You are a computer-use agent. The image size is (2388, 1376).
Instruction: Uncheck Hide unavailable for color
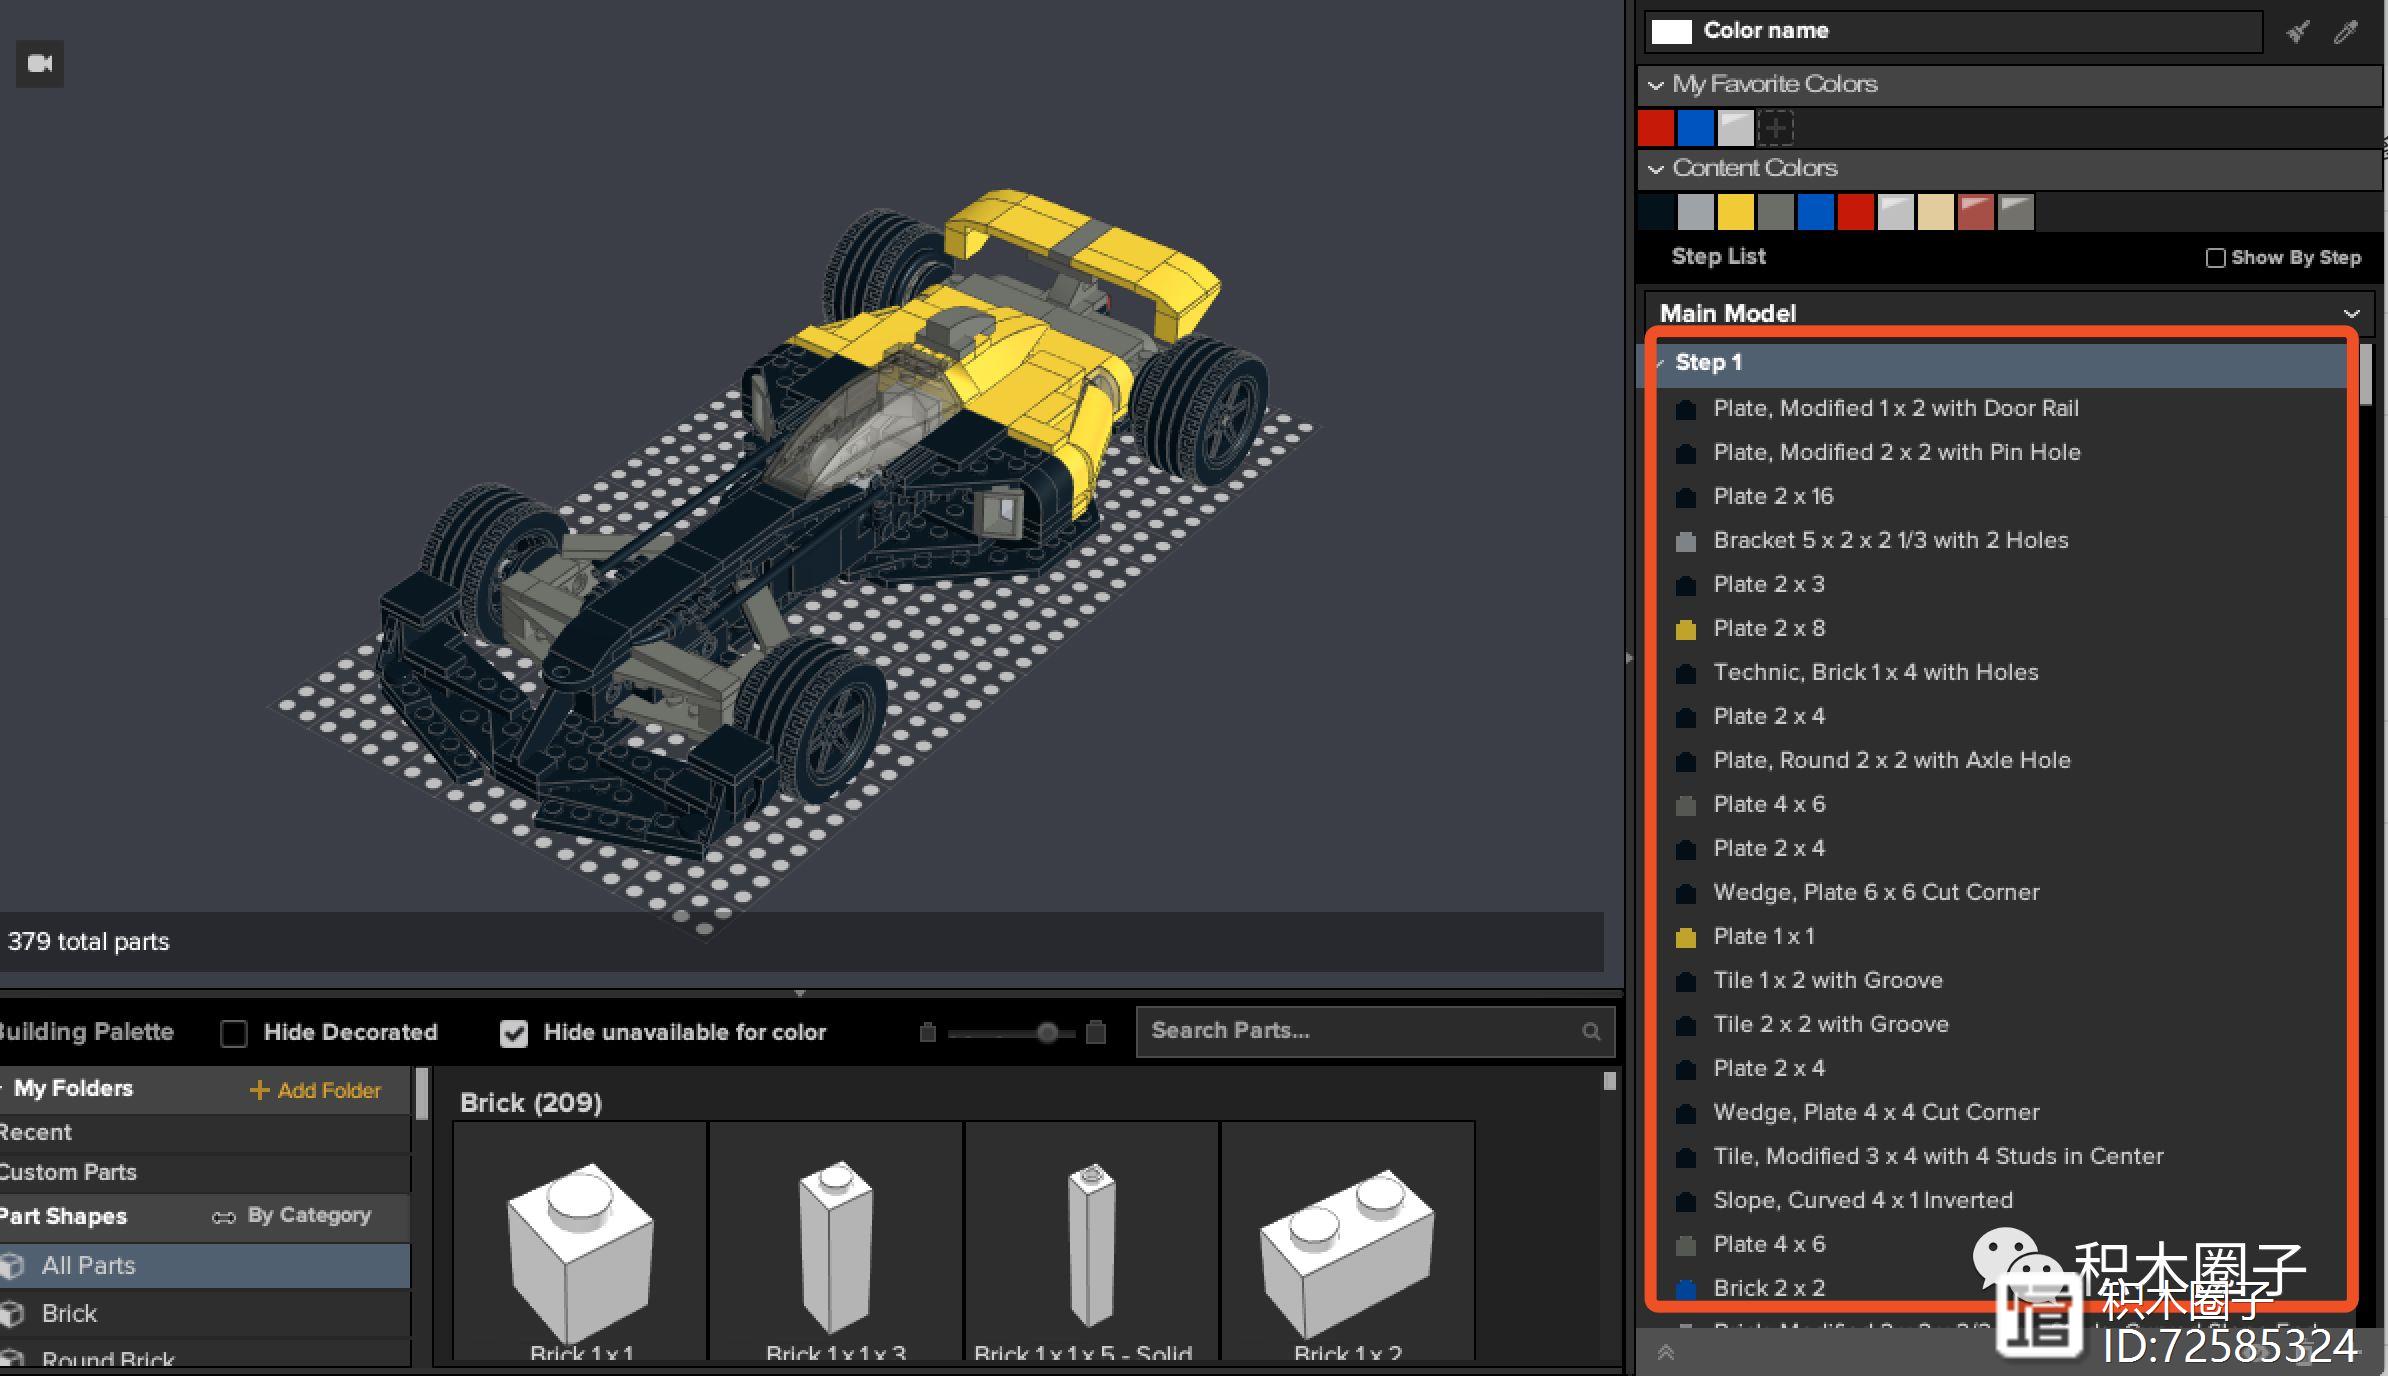point(514,1033)
